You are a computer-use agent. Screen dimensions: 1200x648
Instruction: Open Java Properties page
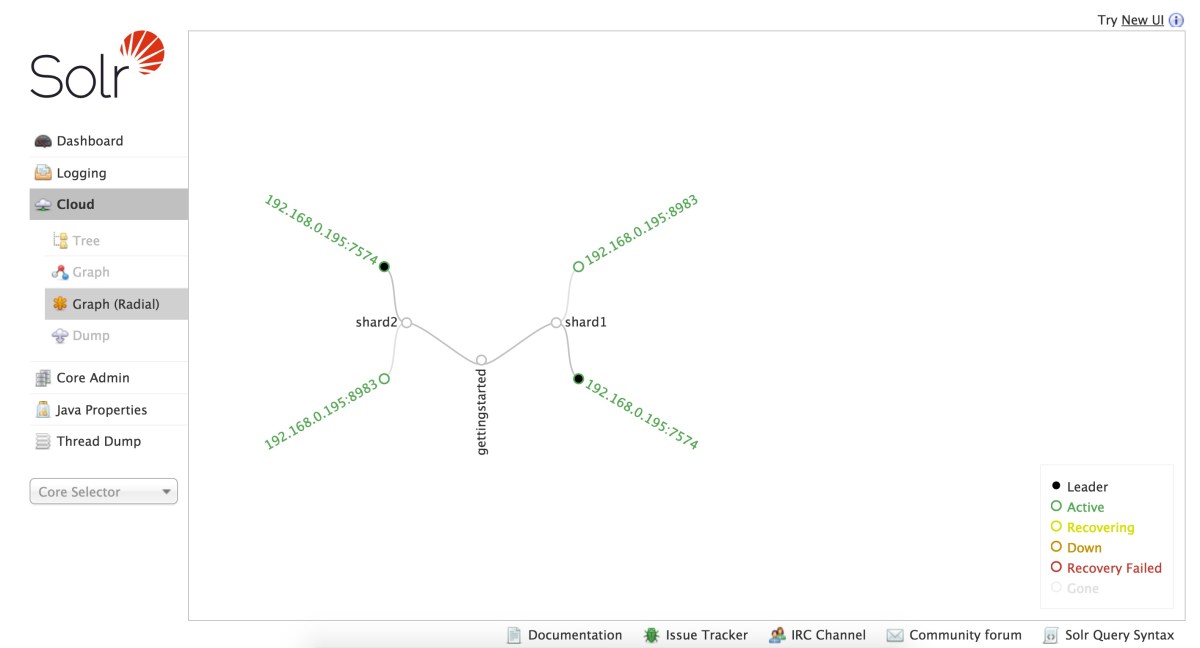(101, 410)
